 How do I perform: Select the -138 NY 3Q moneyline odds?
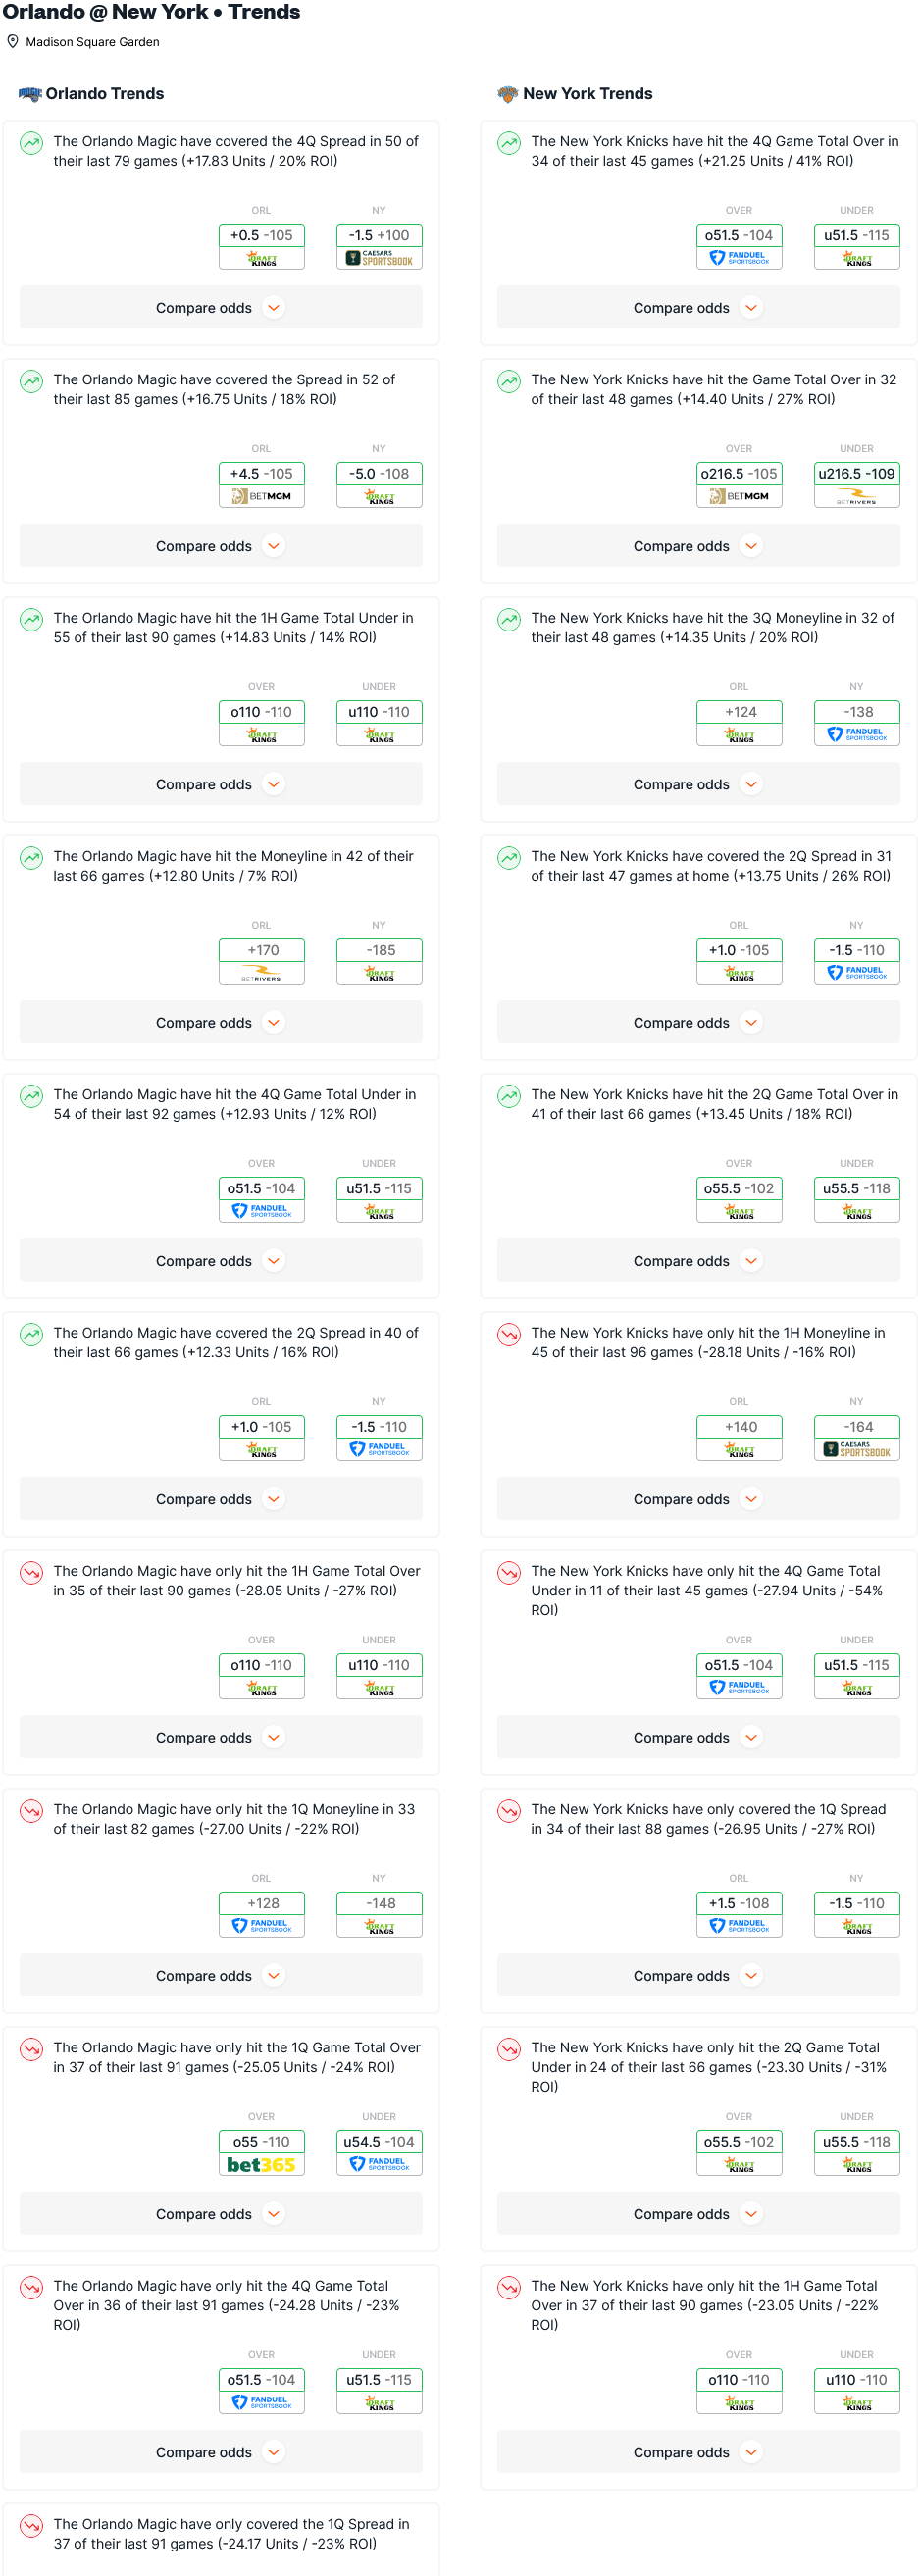coord(857,713)
